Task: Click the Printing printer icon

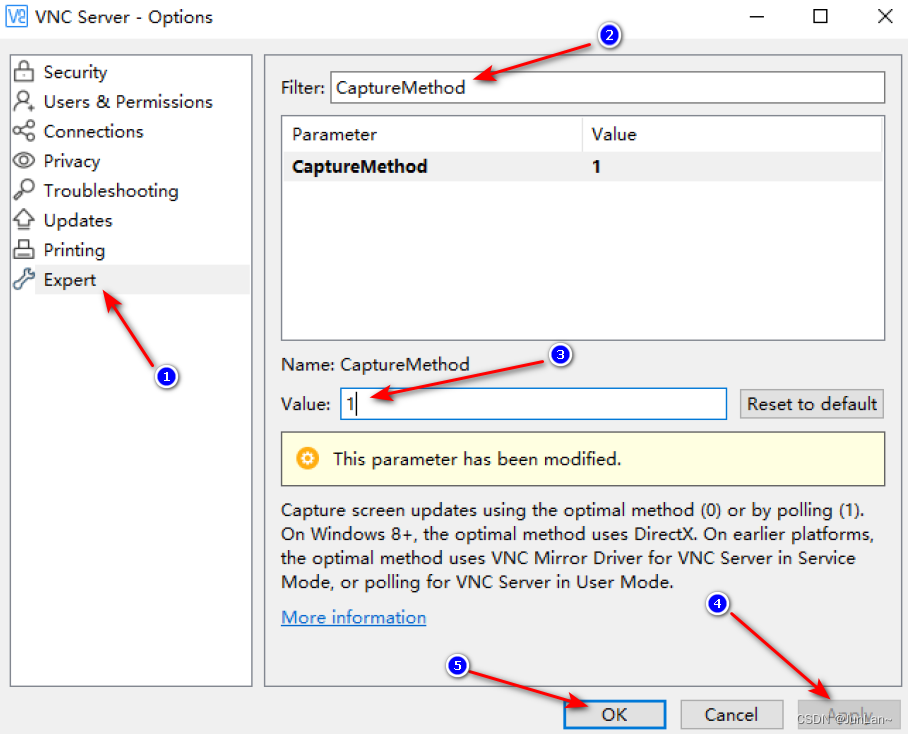Action: [24, 249]
